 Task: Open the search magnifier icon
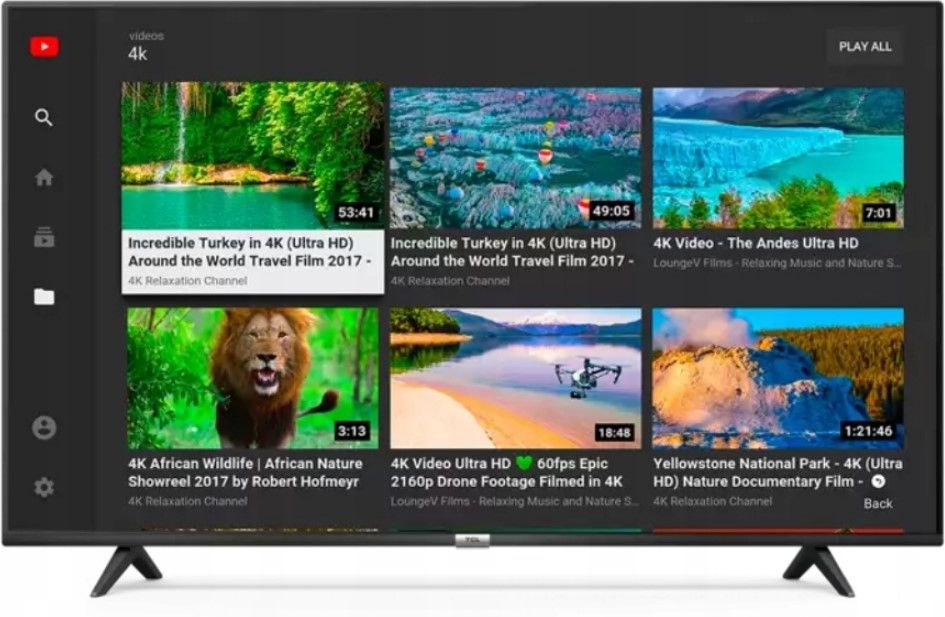click(x=44, y=118)
